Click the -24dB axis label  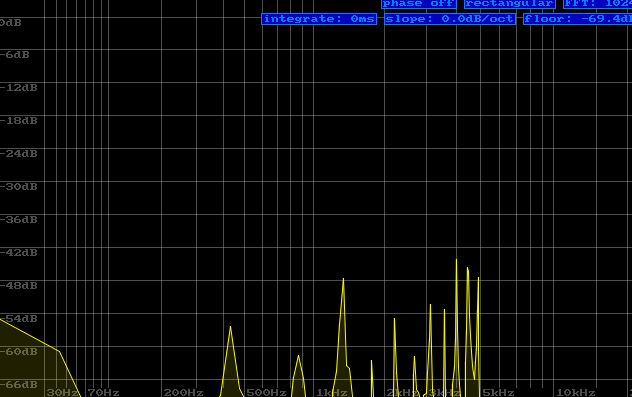point(19,154)
